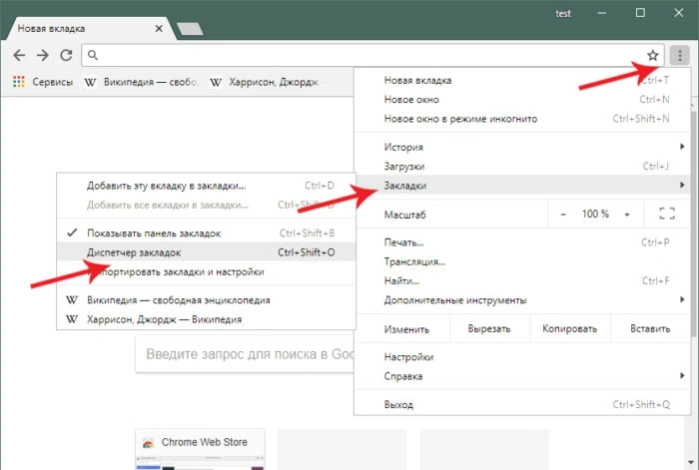
Task: Choose Найти... menu item
Action: coord(523,280)
